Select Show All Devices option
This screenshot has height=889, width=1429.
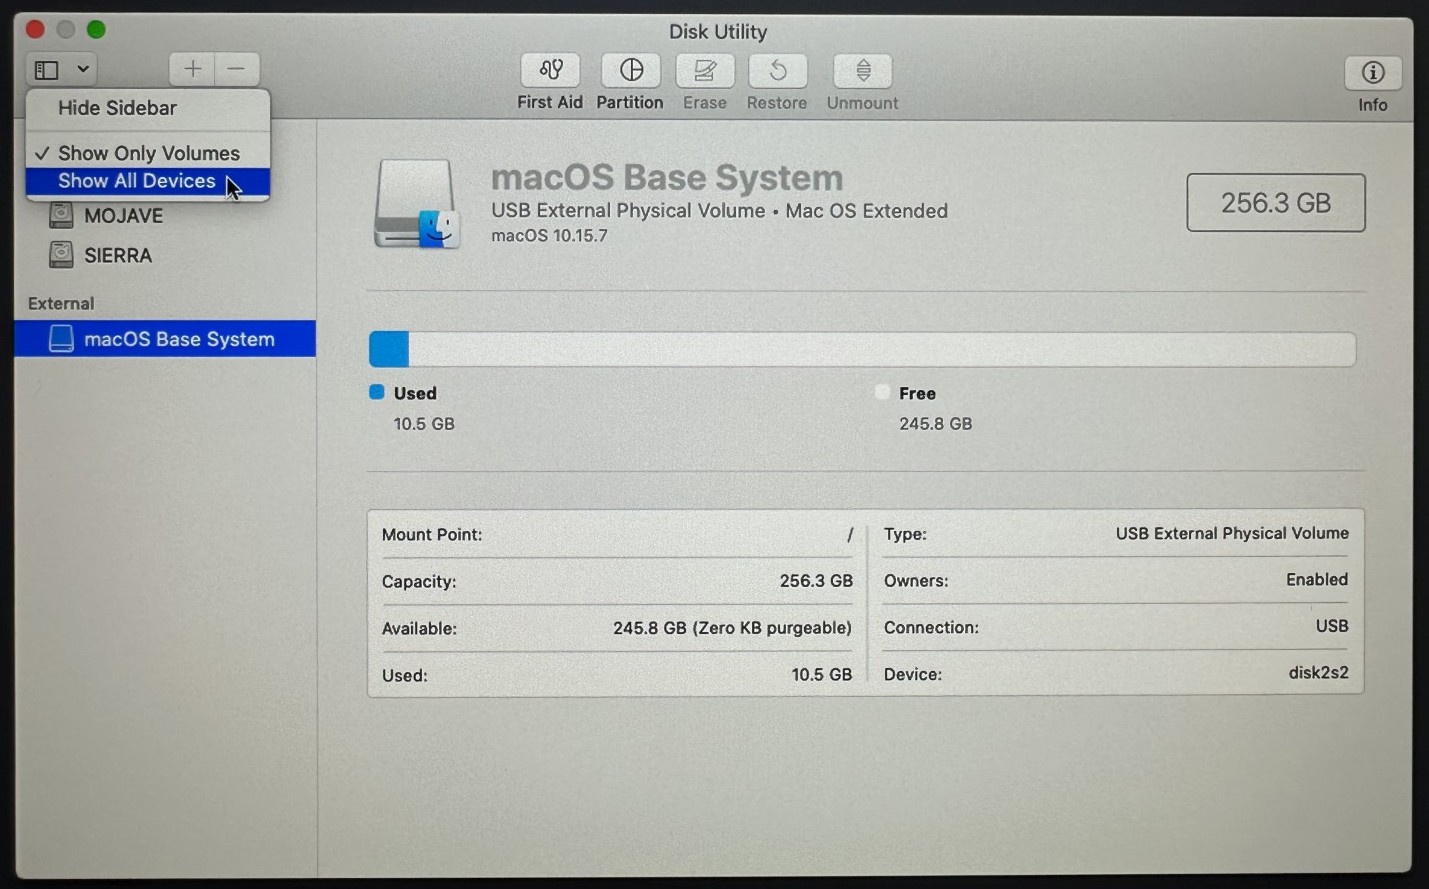[x=148, y=181]
